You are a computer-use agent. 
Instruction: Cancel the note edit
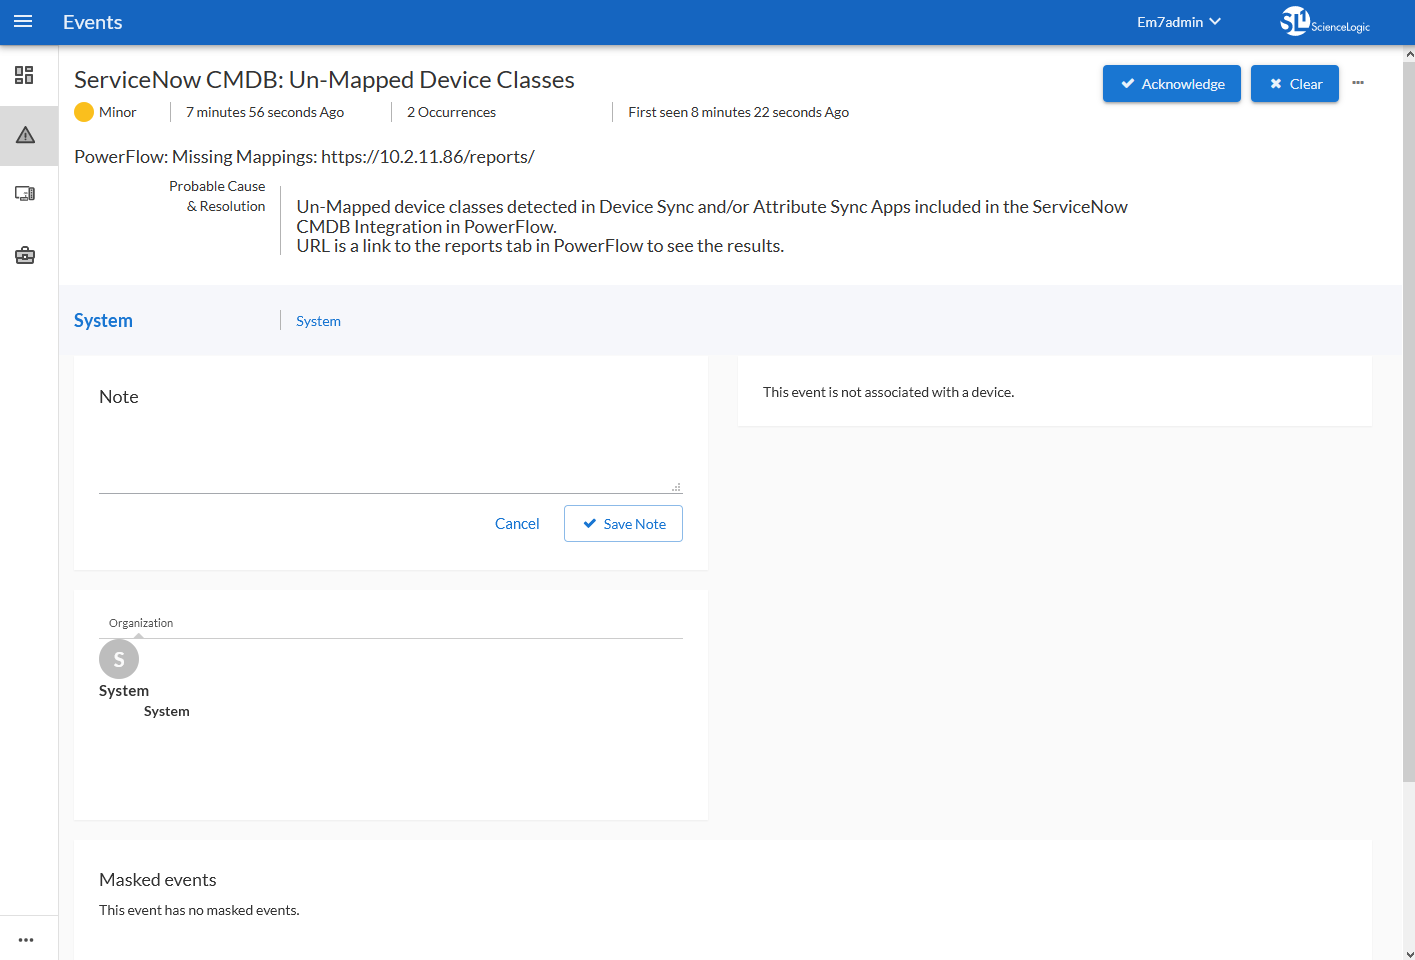(x=517, y=524)
